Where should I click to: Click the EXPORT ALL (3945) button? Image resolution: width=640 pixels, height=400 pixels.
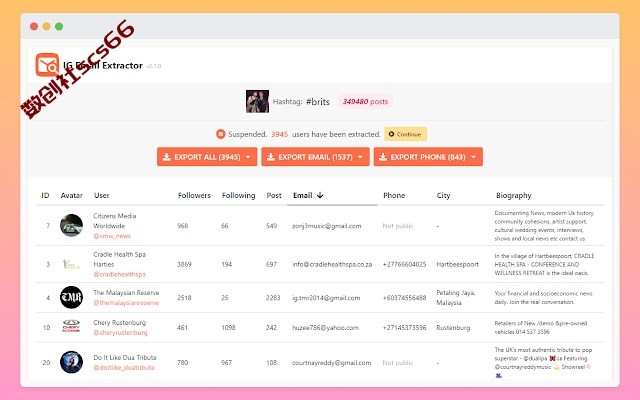click(207, 157)
